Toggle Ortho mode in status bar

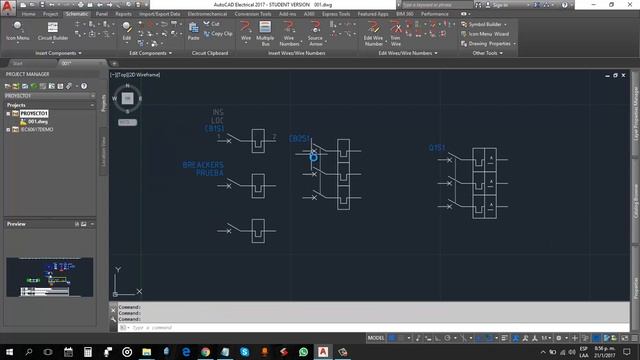click(438, 338)
